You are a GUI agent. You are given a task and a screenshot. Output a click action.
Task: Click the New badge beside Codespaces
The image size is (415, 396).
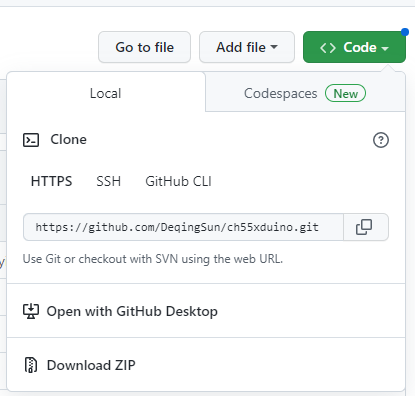345,93
